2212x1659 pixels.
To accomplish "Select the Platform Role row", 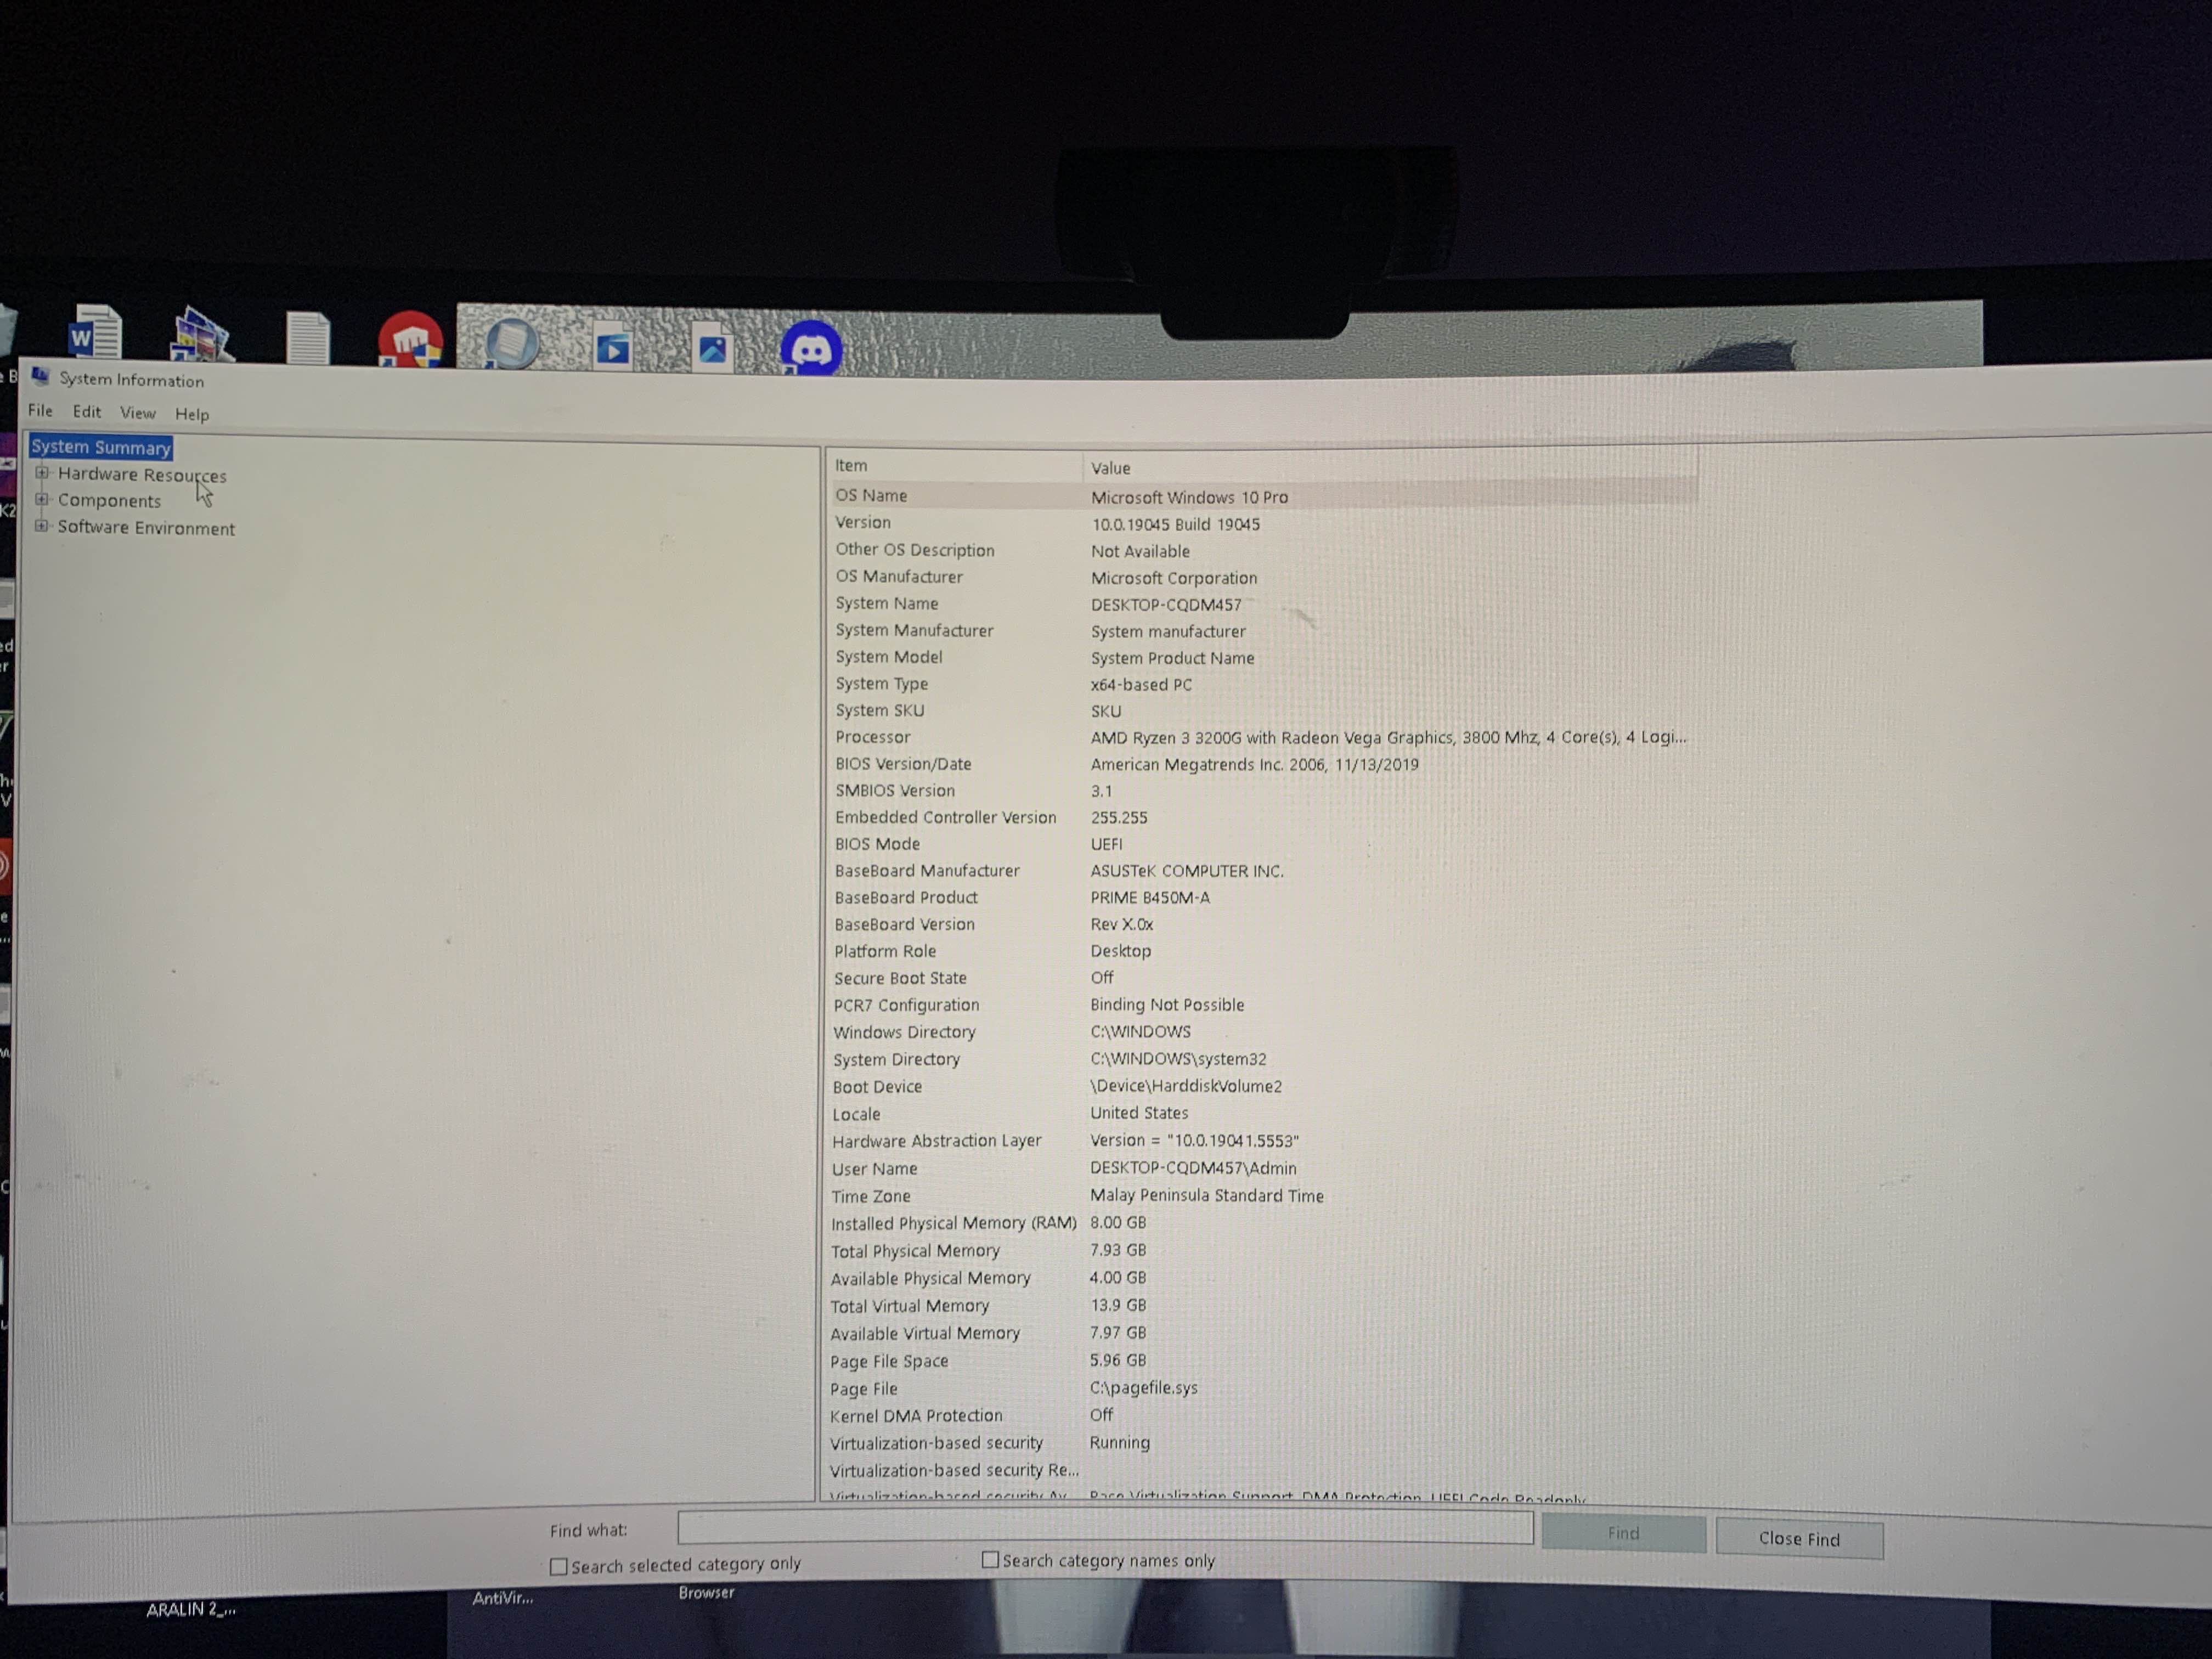I will pyautogui.click(x=1264, y=951).
